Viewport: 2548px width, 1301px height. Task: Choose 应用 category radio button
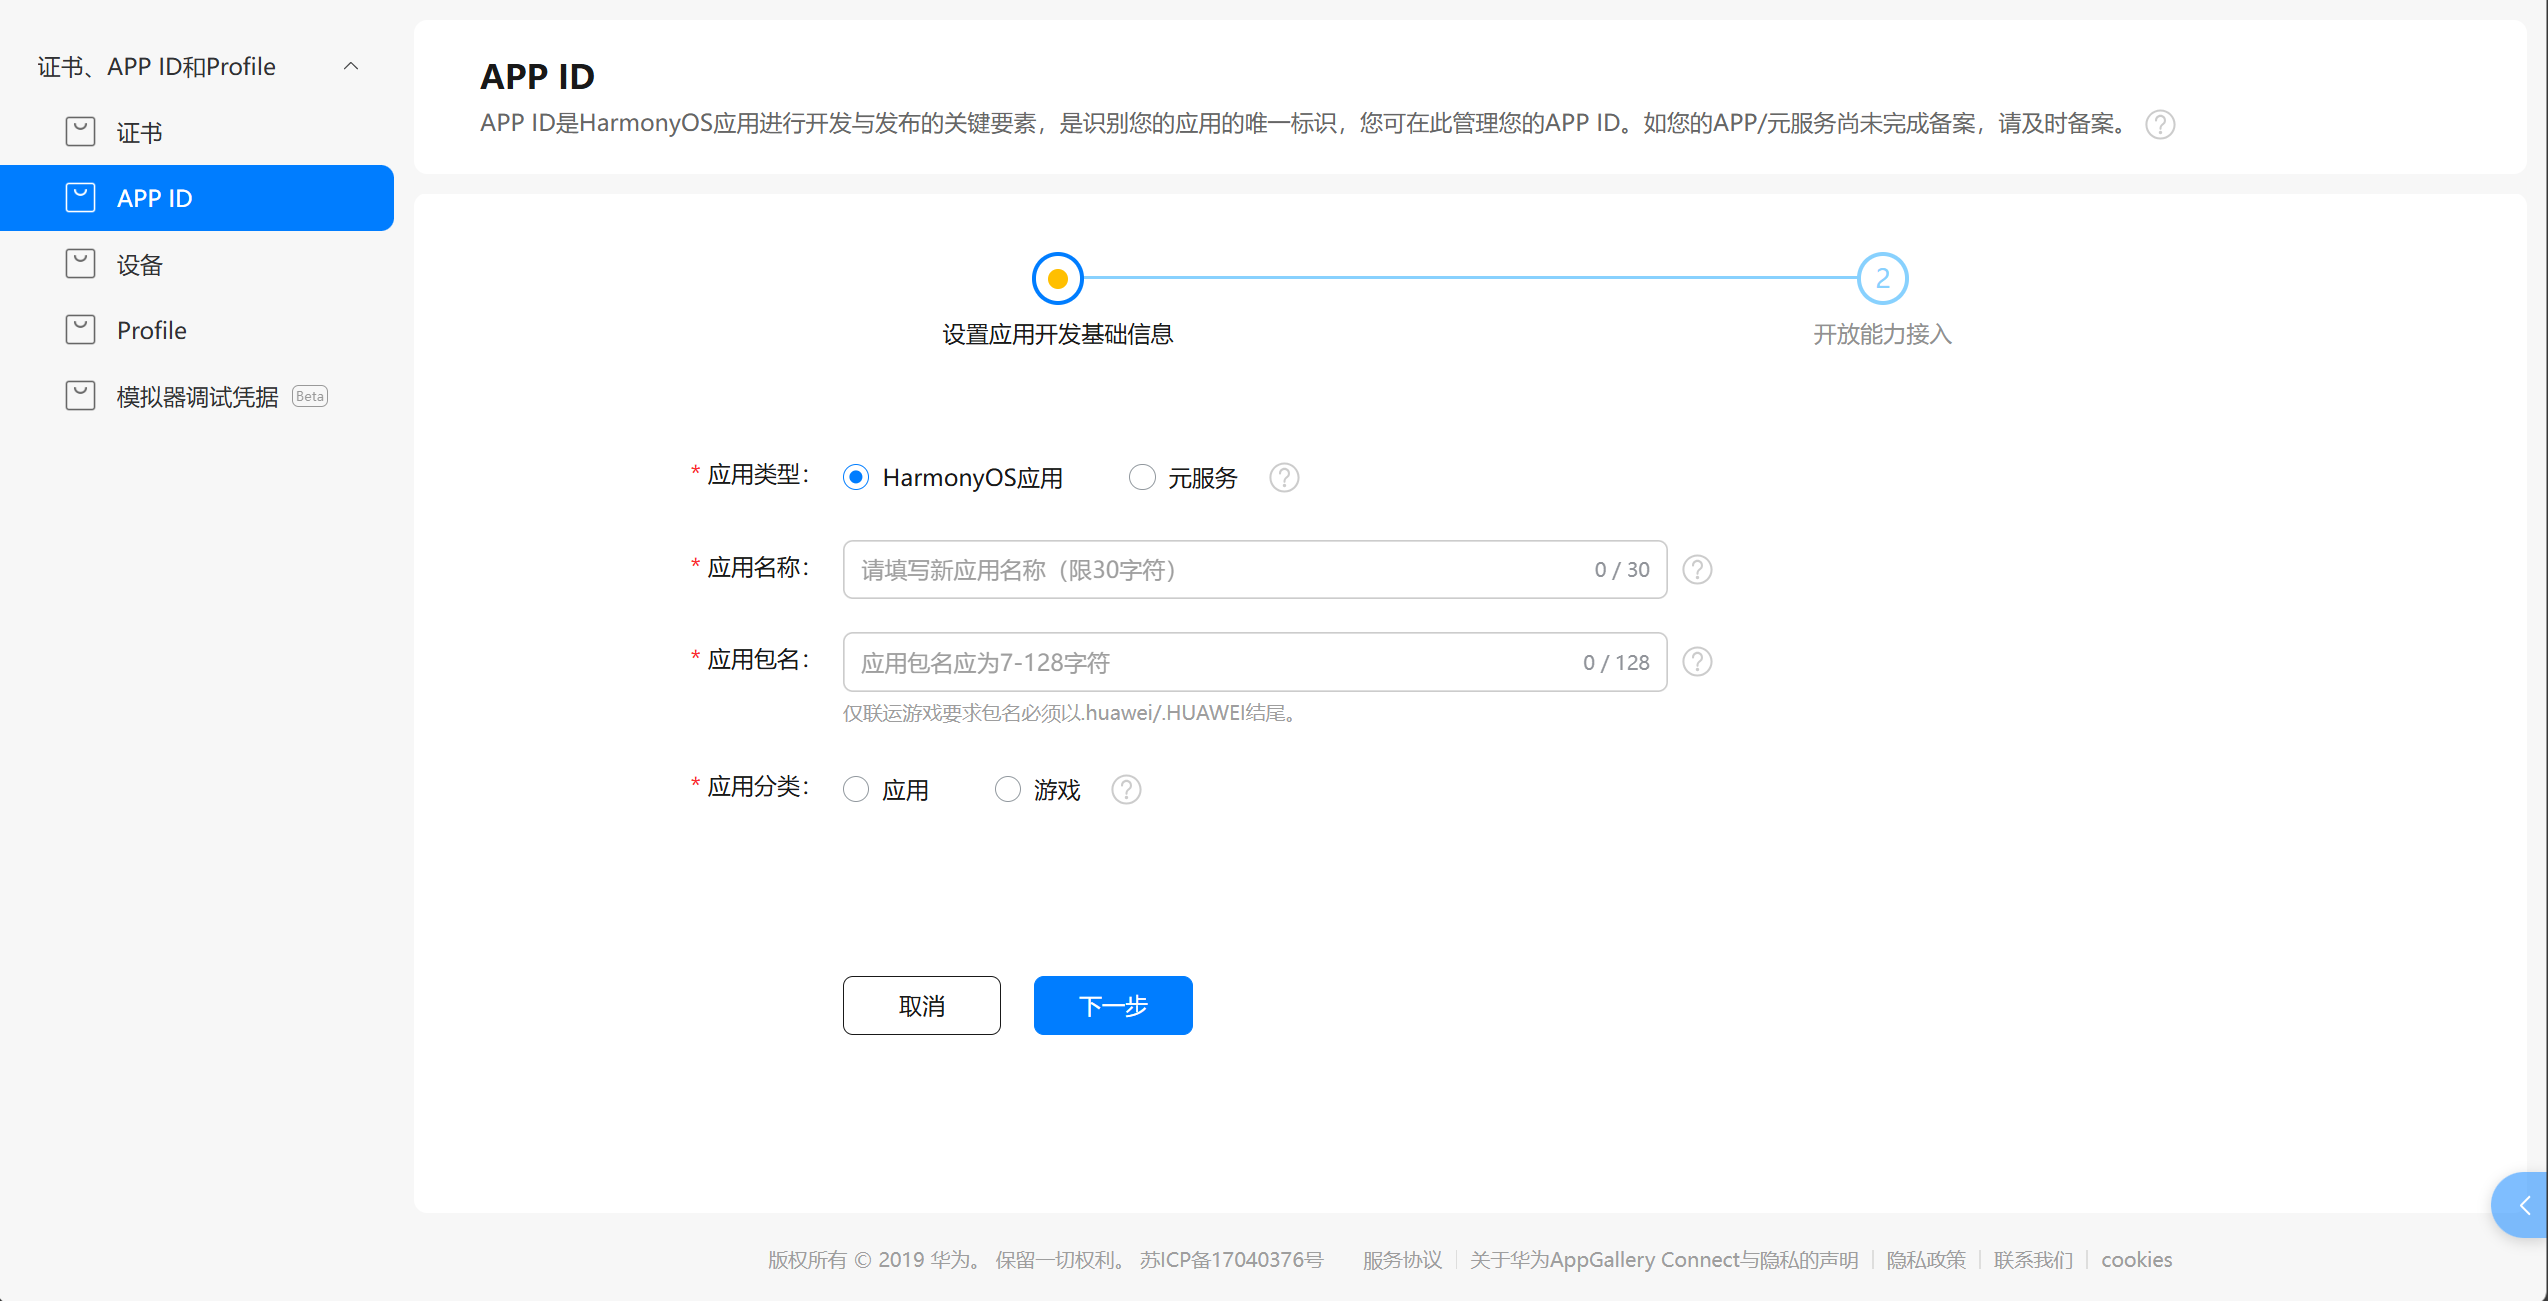856,790
